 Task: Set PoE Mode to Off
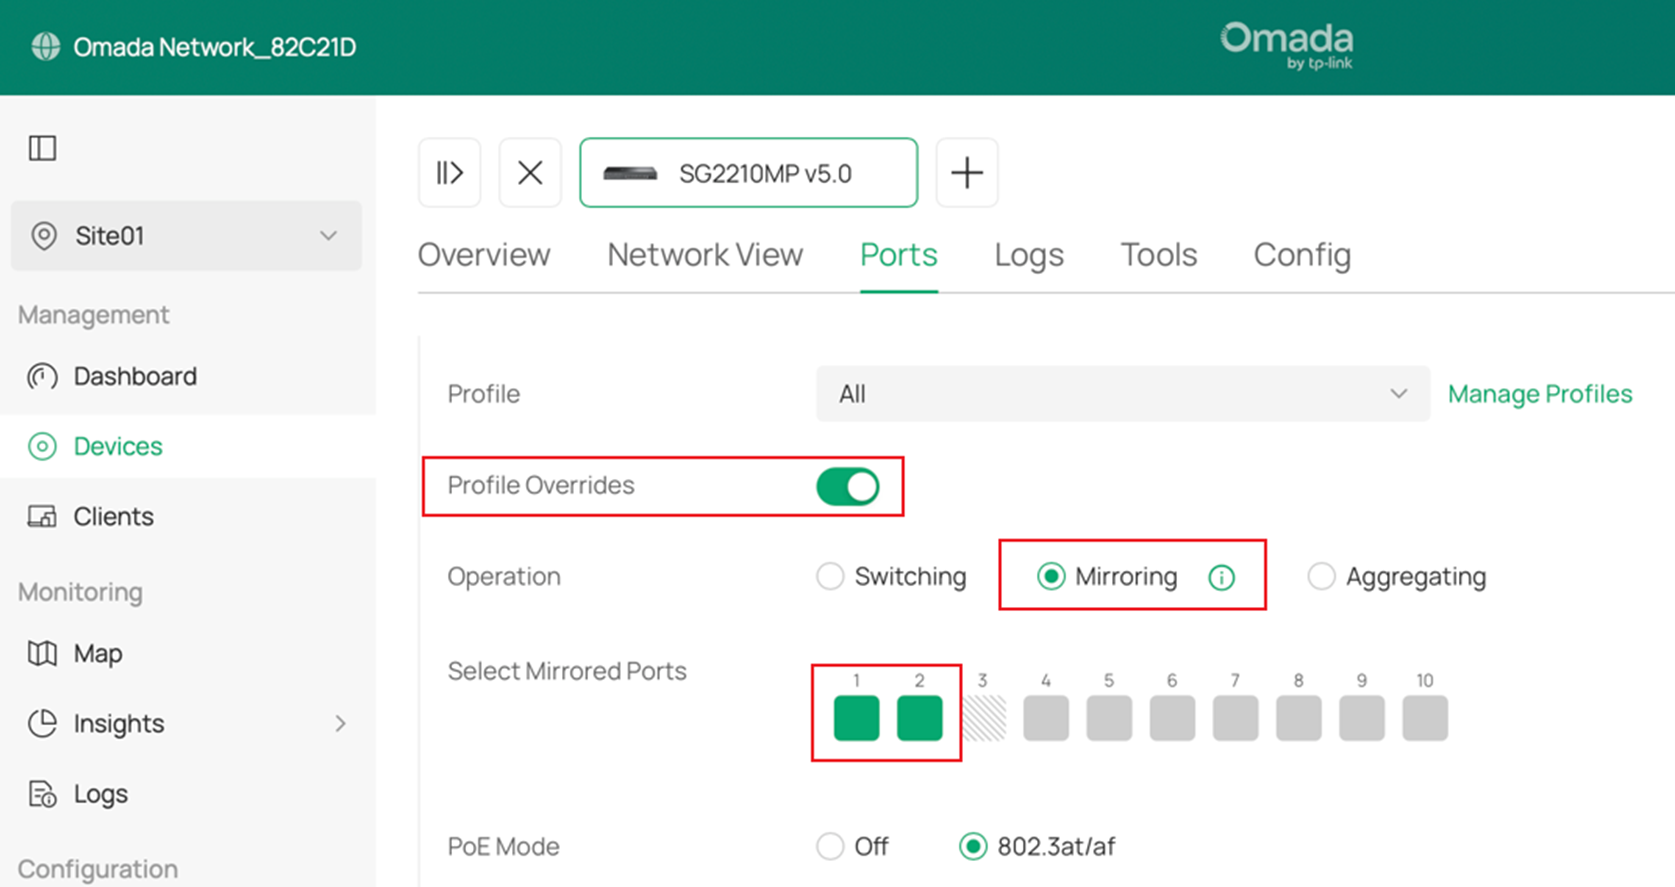tap(830, 847)
